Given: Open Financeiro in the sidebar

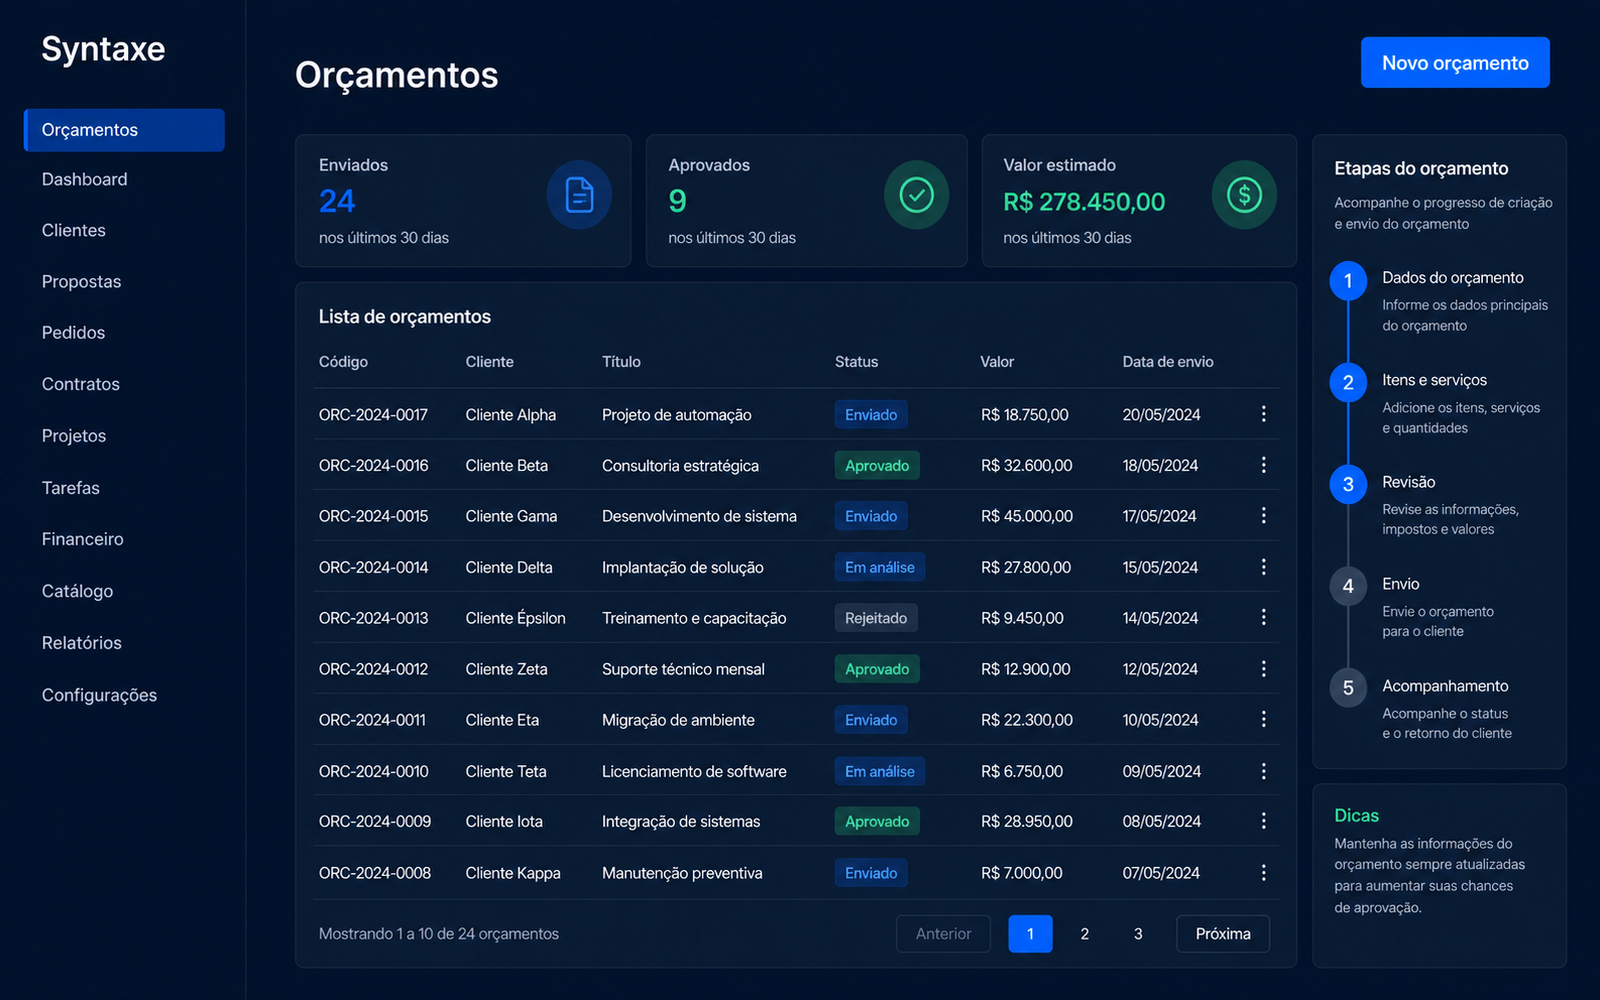Looking at the screenshot, I should coord(83,539).
